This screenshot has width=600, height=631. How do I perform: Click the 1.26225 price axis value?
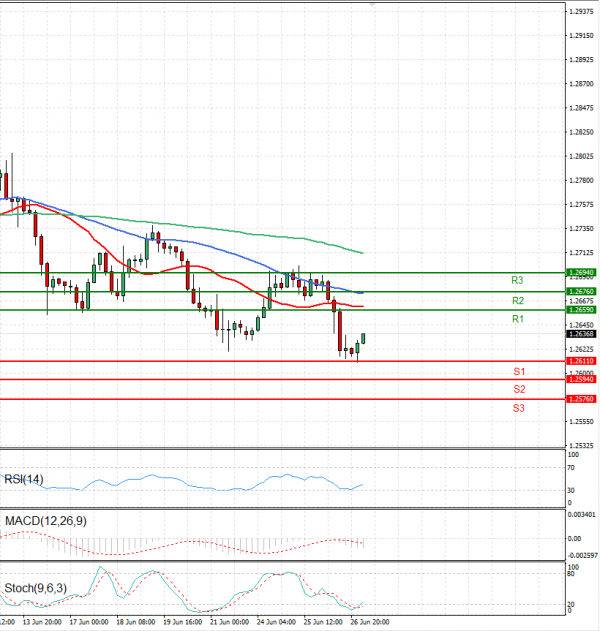coord(581,349)
